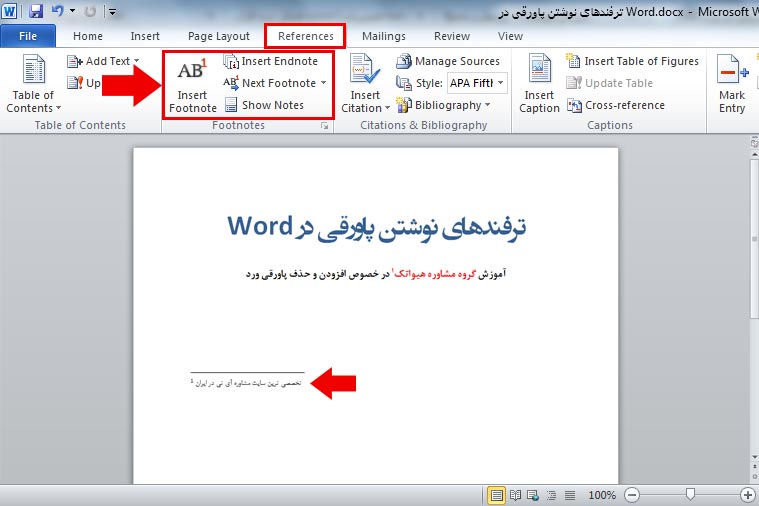
Task: Customize the Quick Access Toolbar dropdown
Action: coord(112,11)
